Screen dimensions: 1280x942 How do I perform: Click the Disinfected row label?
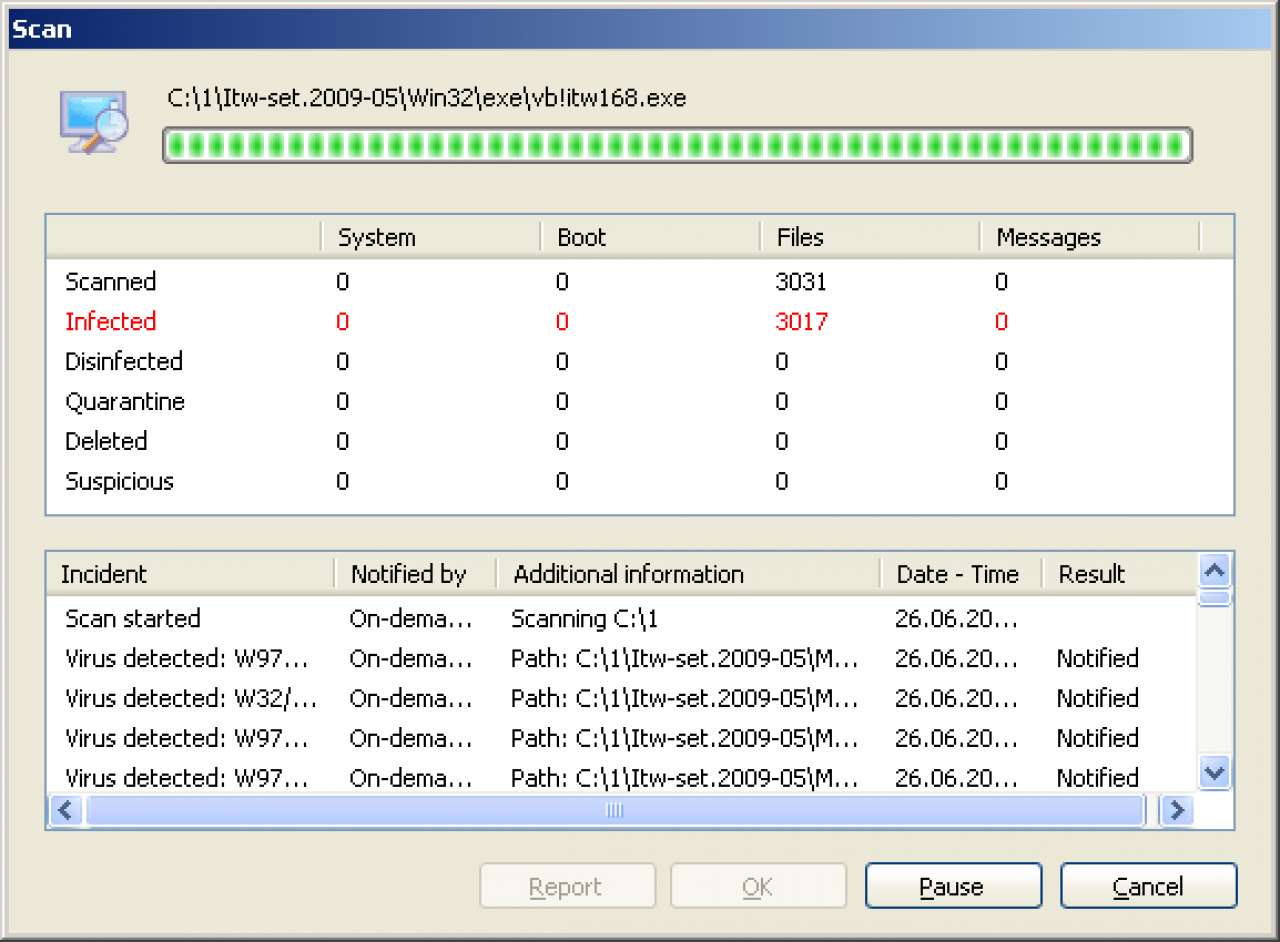point(124,362)
